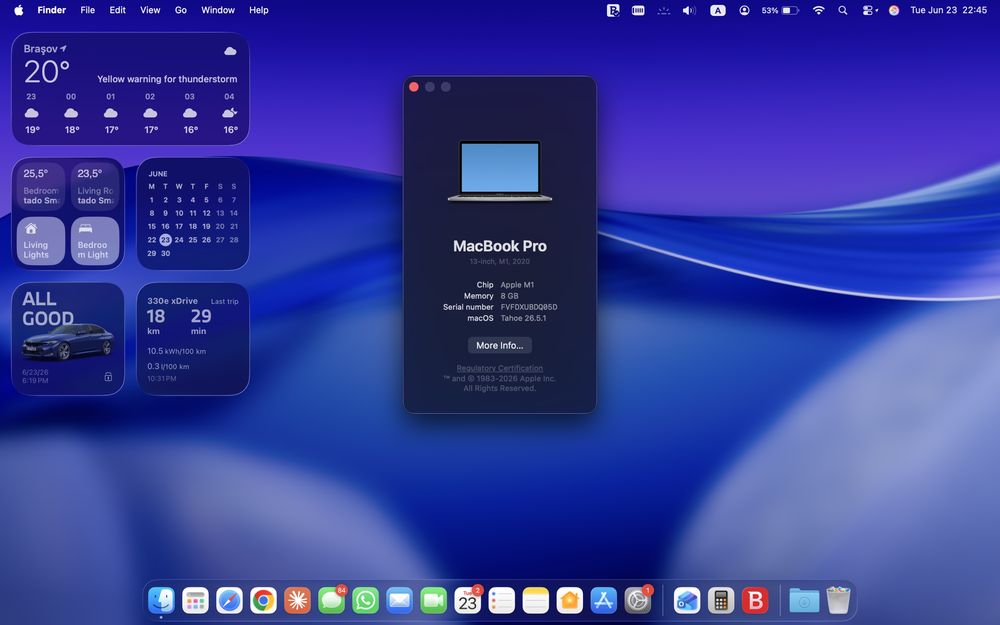
Task: Open the Edit menu
Action: tap(117, 10)
